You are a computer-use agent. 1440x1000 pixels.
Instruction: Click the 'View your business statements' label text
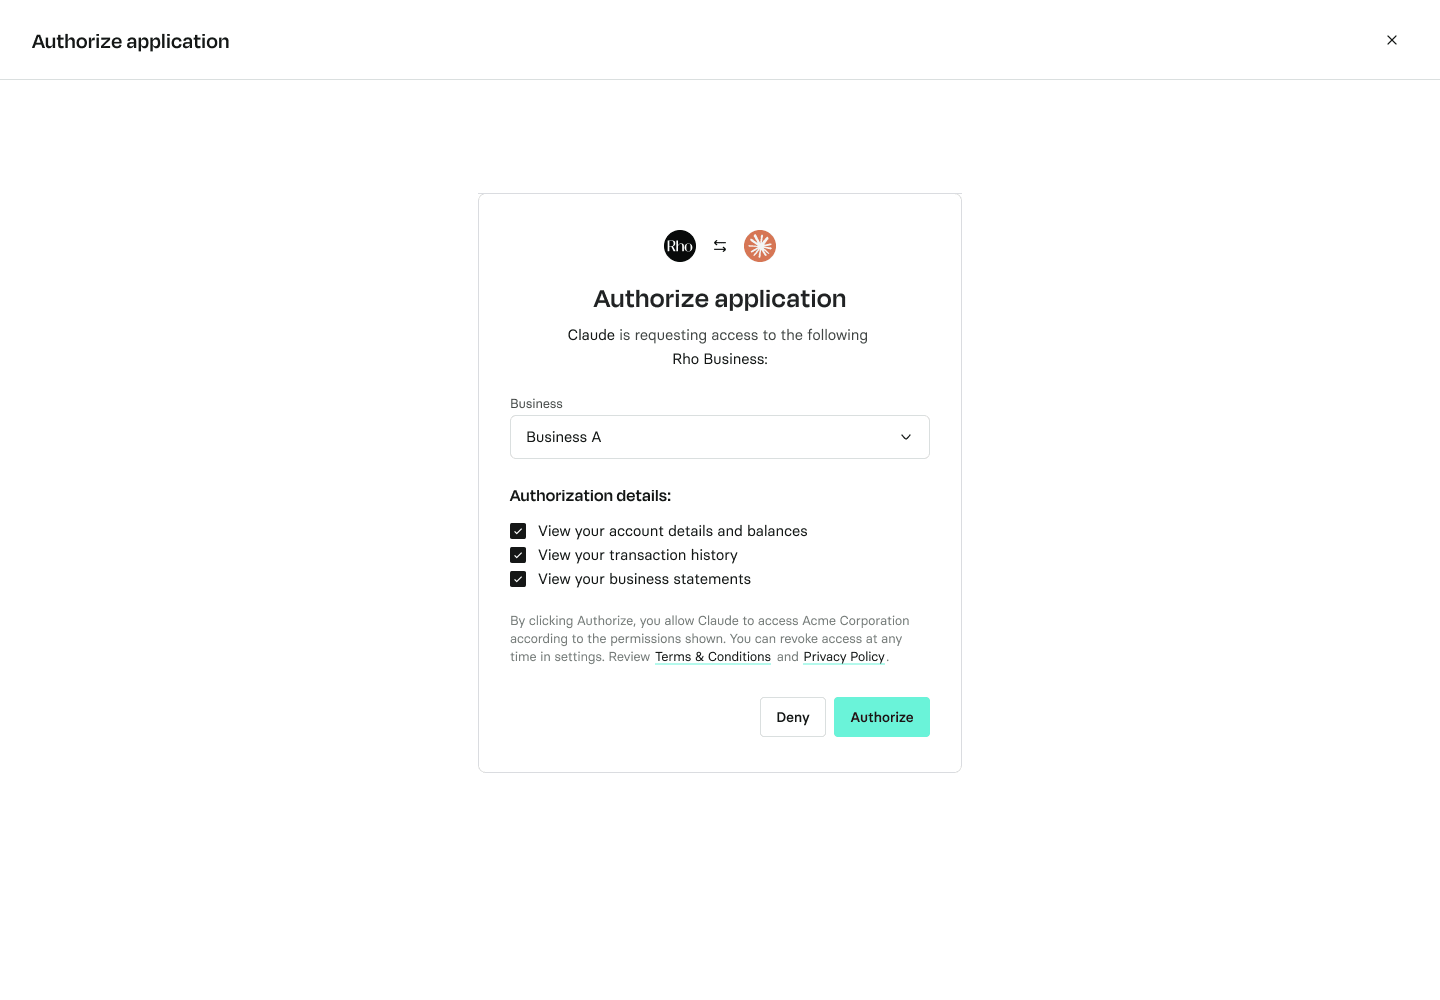[644, 579]
